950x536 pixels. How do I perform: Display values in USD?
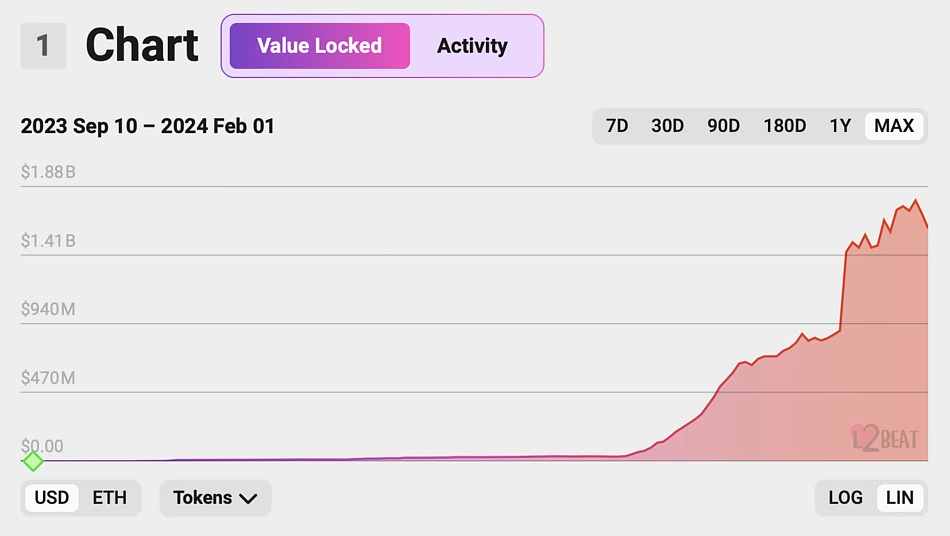[52, 498]
